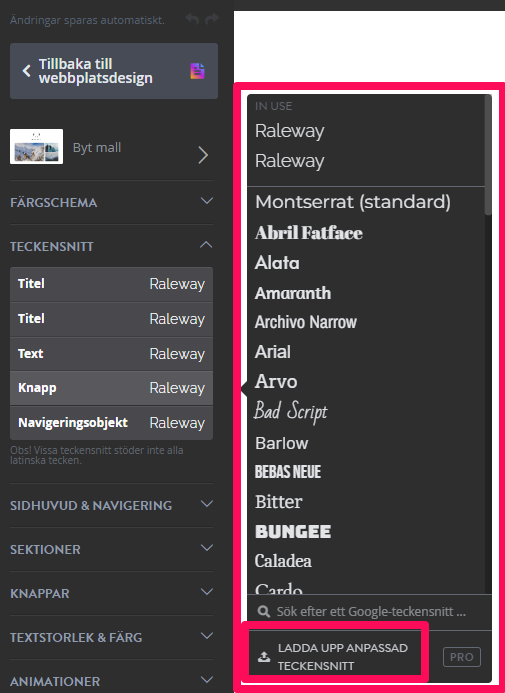The height and width of the screenshot is (693, 505).
Task: Click the upload icon for custom font
Action: coord(264,657)
